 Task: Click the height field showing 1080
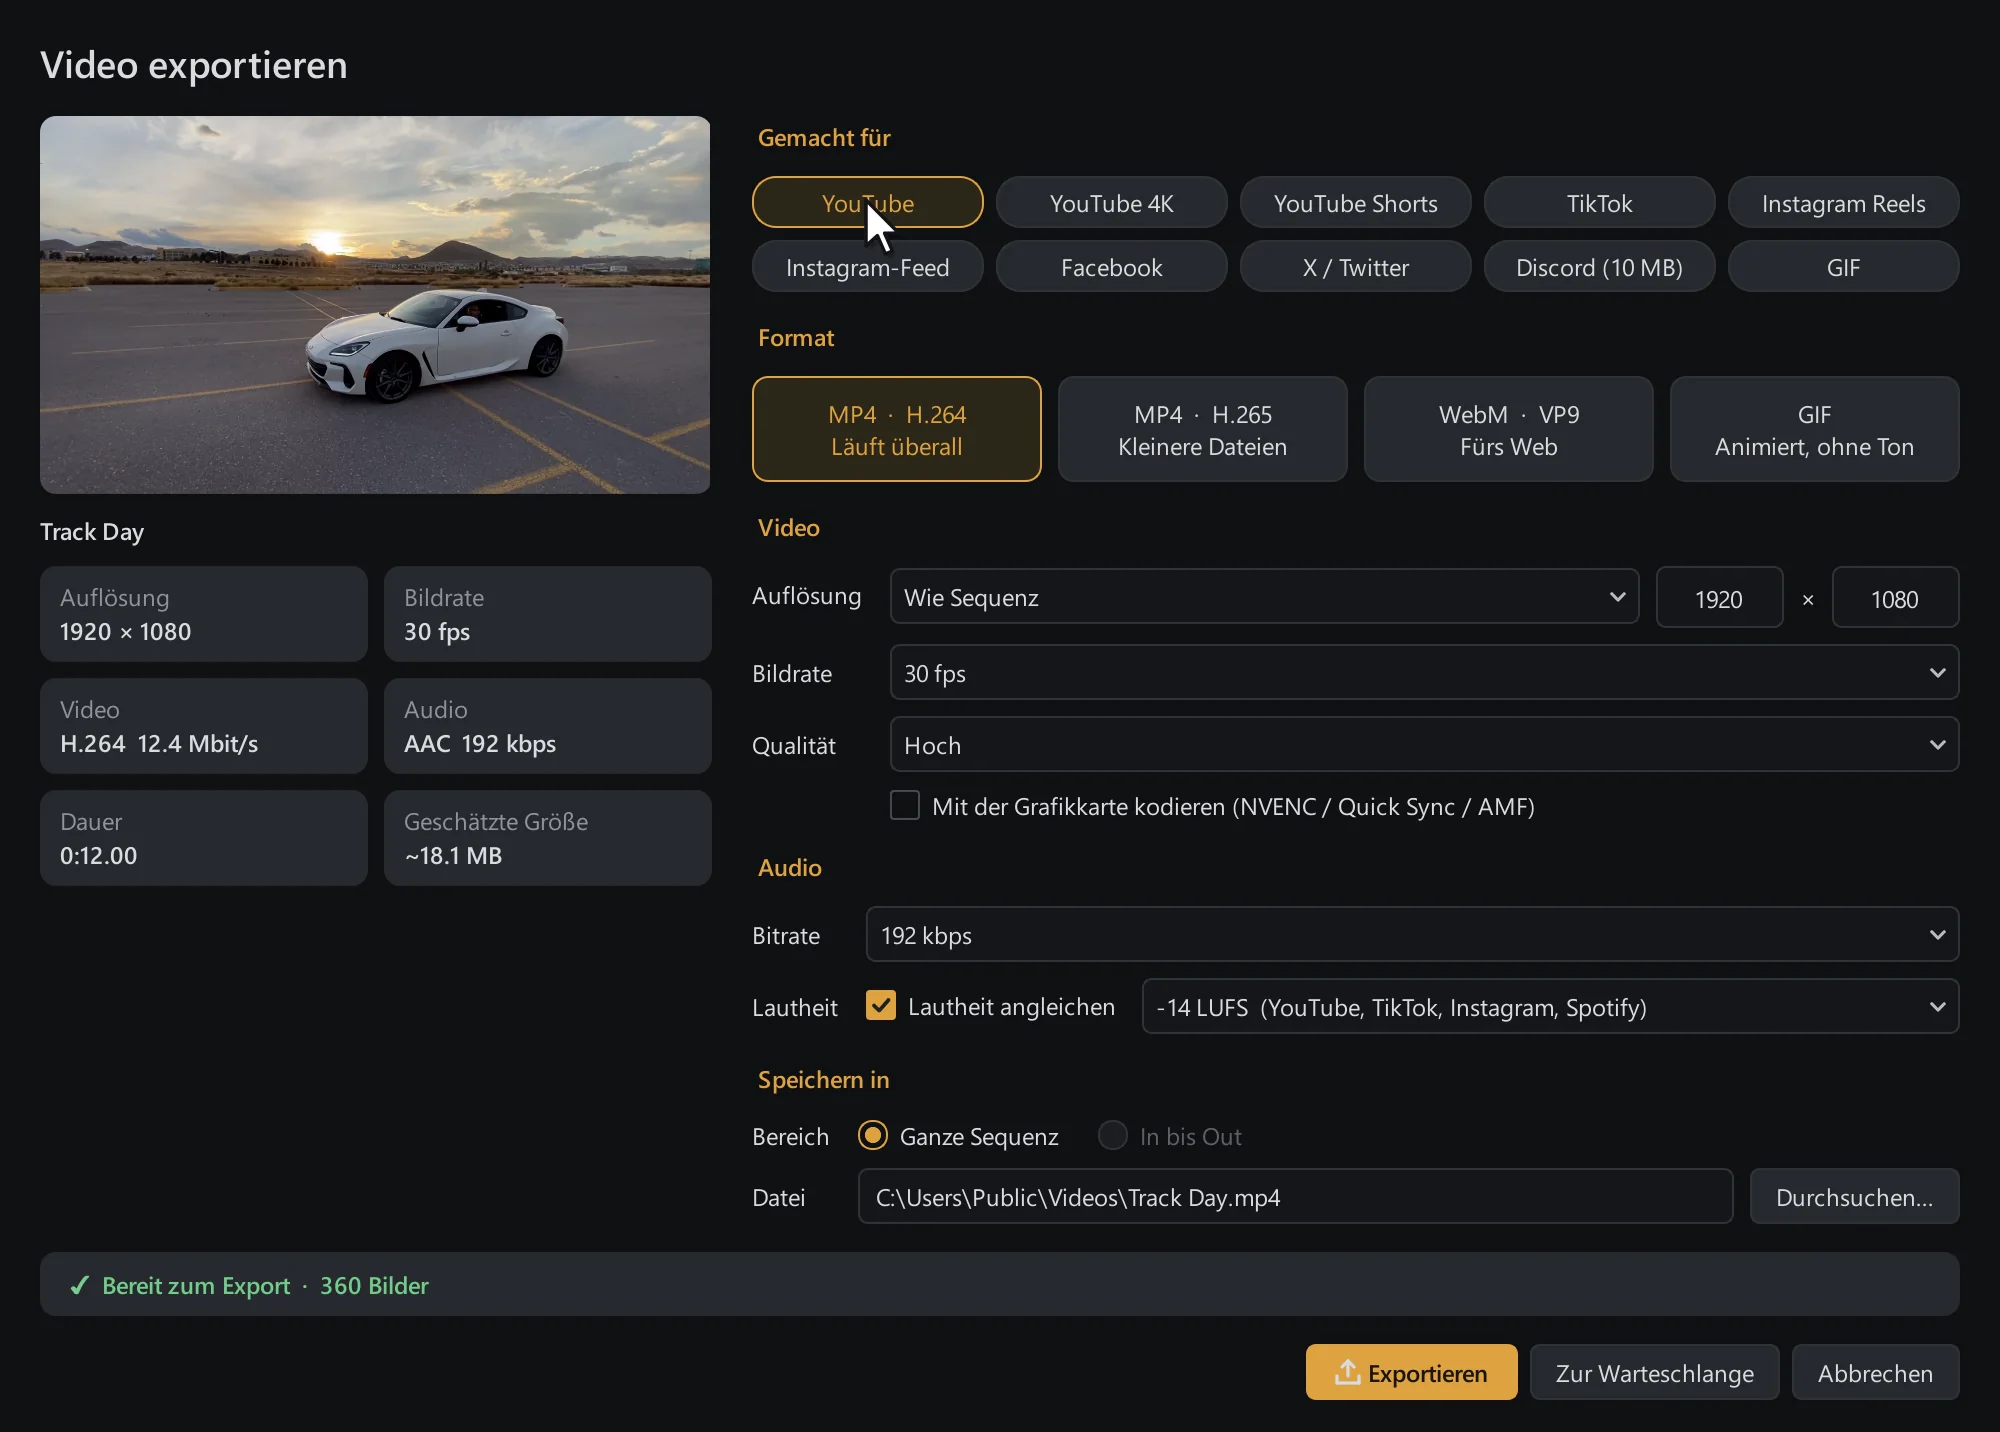pyautogui.click(x=1896, y=598)
